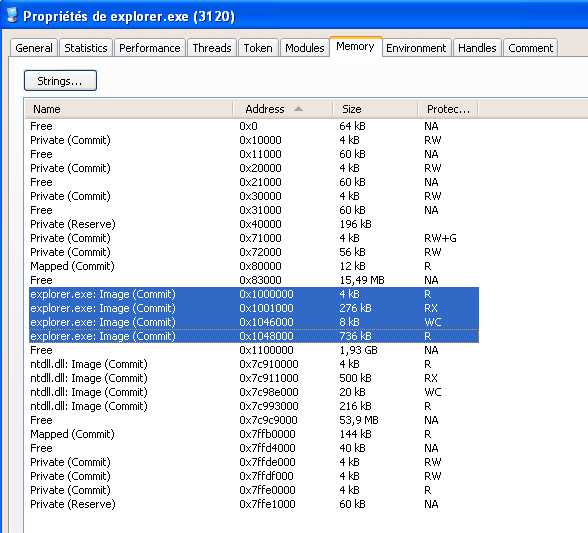Image resolution: width=588 pixels, height=533 pixels.
Task: Select explorer.exe Image row at 0x1046000
Action: pyautogui.click(x=254, y=322)
